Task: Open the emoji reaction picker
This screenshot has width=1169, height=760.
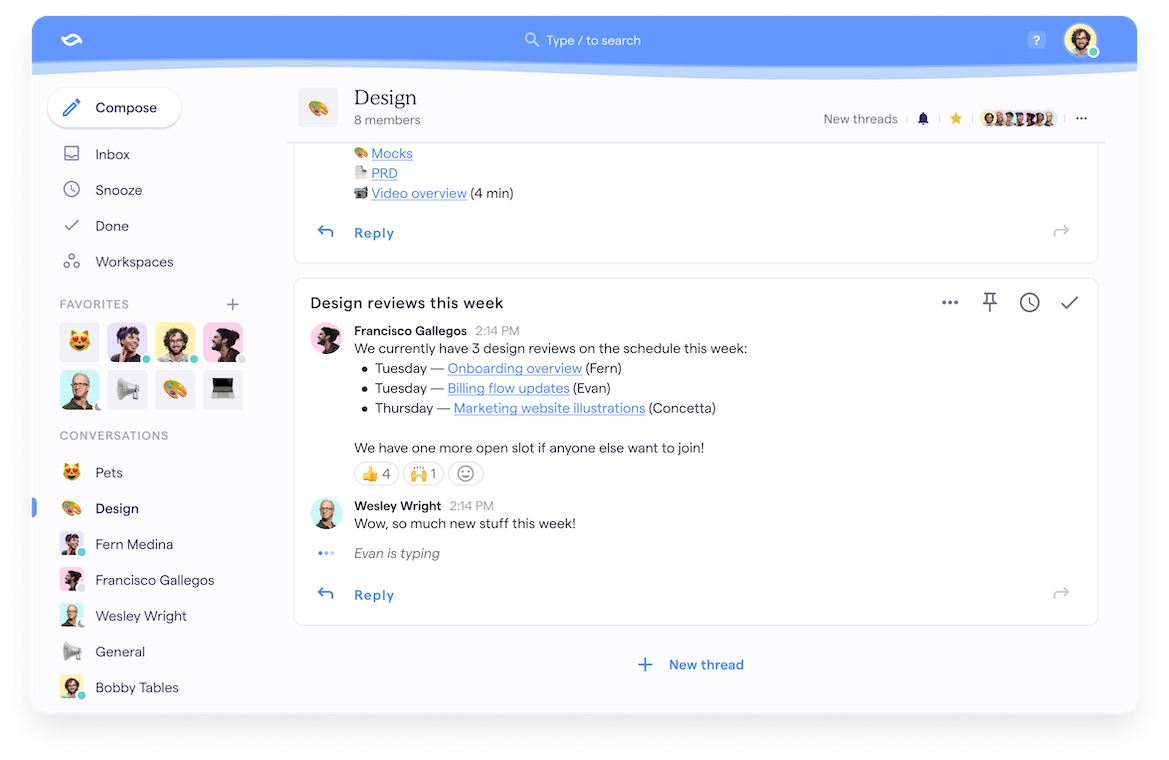Action: pyautogui.click(x=465, y=473)
